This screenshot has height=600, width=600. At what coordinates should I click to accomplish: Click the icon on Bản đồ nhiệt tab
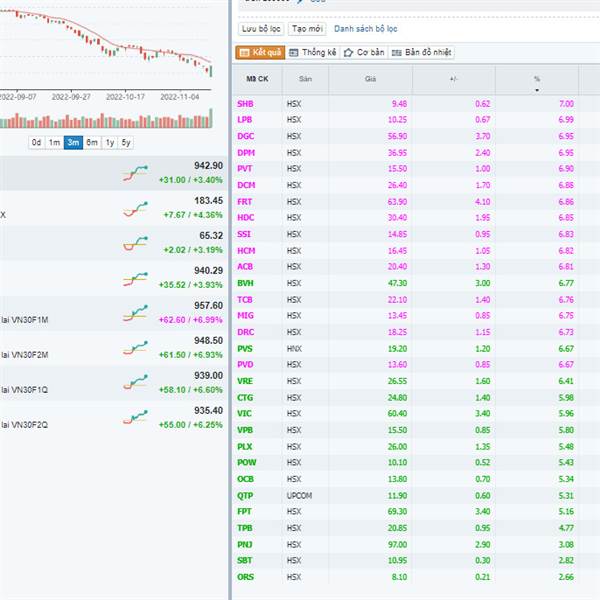click(x=396, y=53)
